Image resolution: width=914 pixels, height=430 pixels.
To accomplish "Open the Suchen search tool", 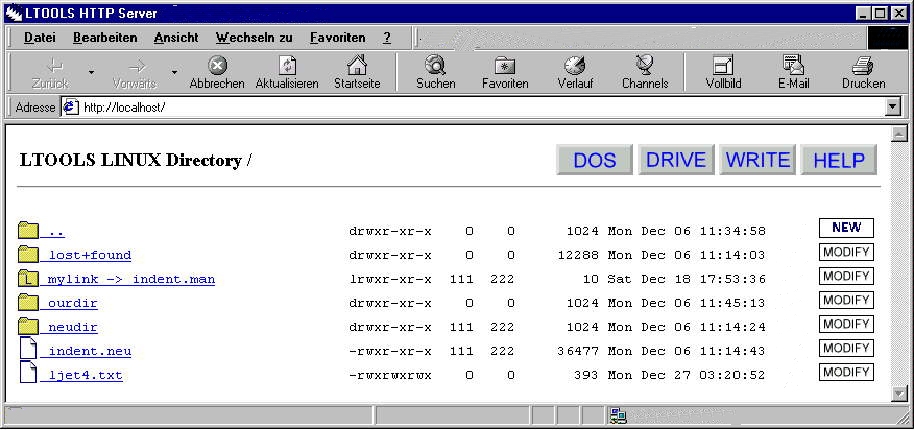I will (435, 66).
